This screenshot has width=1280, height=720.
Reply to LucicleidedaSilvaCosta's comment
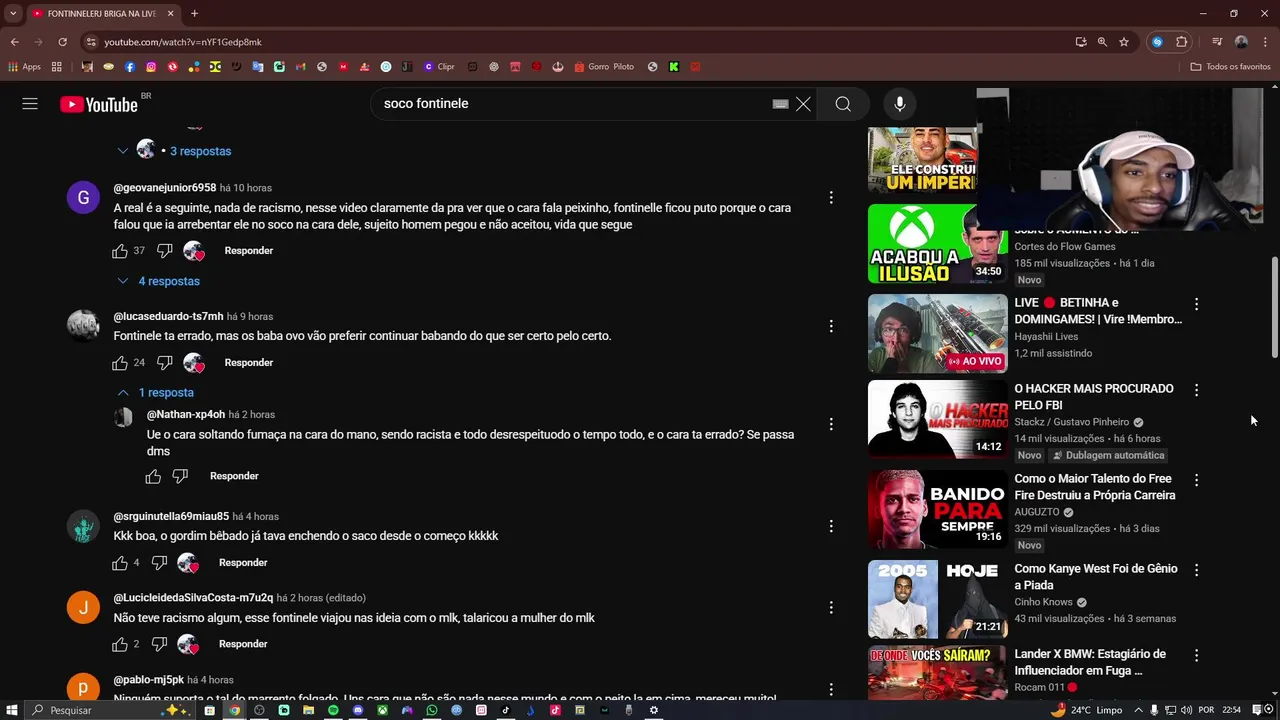tap(243, 644)
